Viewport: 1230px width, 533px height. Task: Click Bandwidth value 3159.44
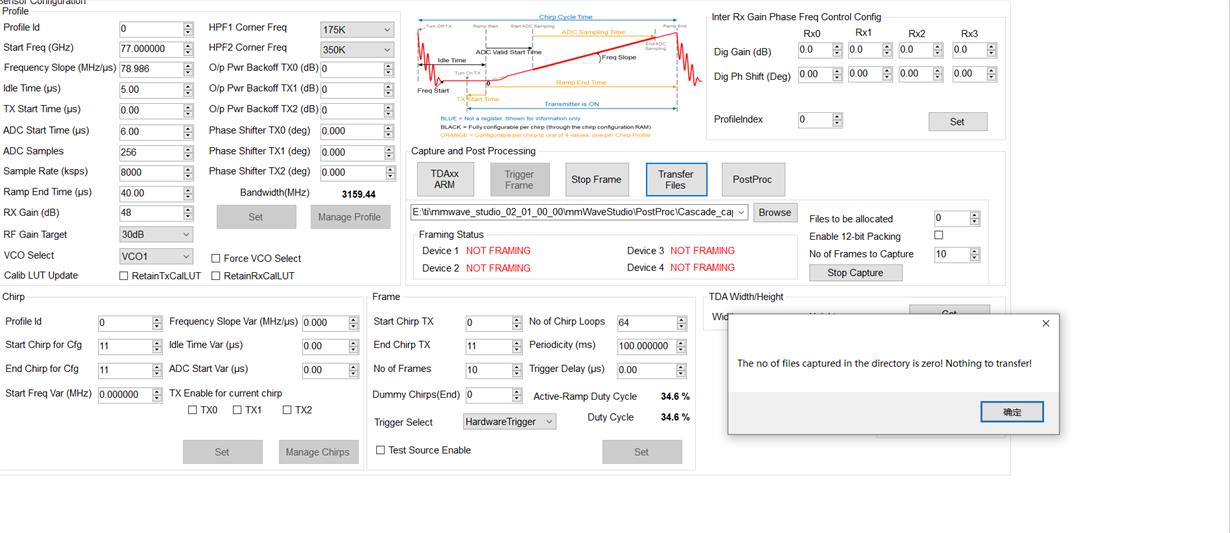[358, 194]
